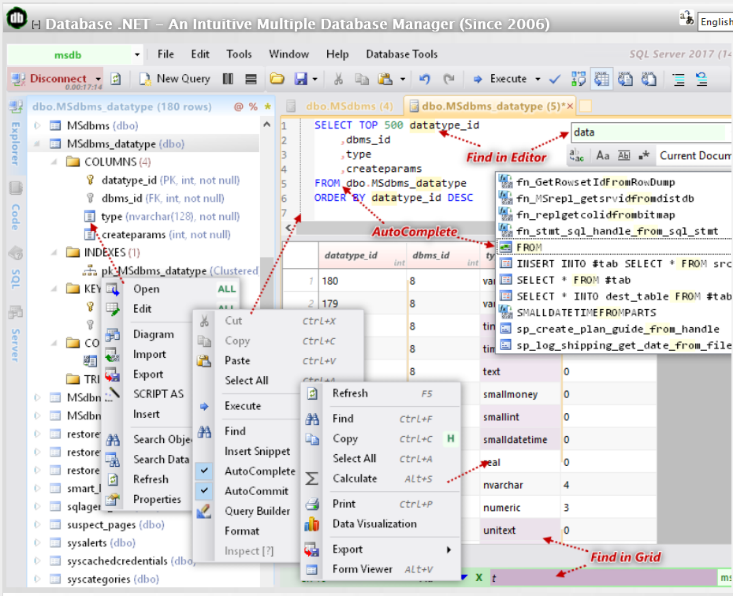Click the Find in Grid filter field
The width and height of the screenshot is (733, 596).
coord(602,578)
